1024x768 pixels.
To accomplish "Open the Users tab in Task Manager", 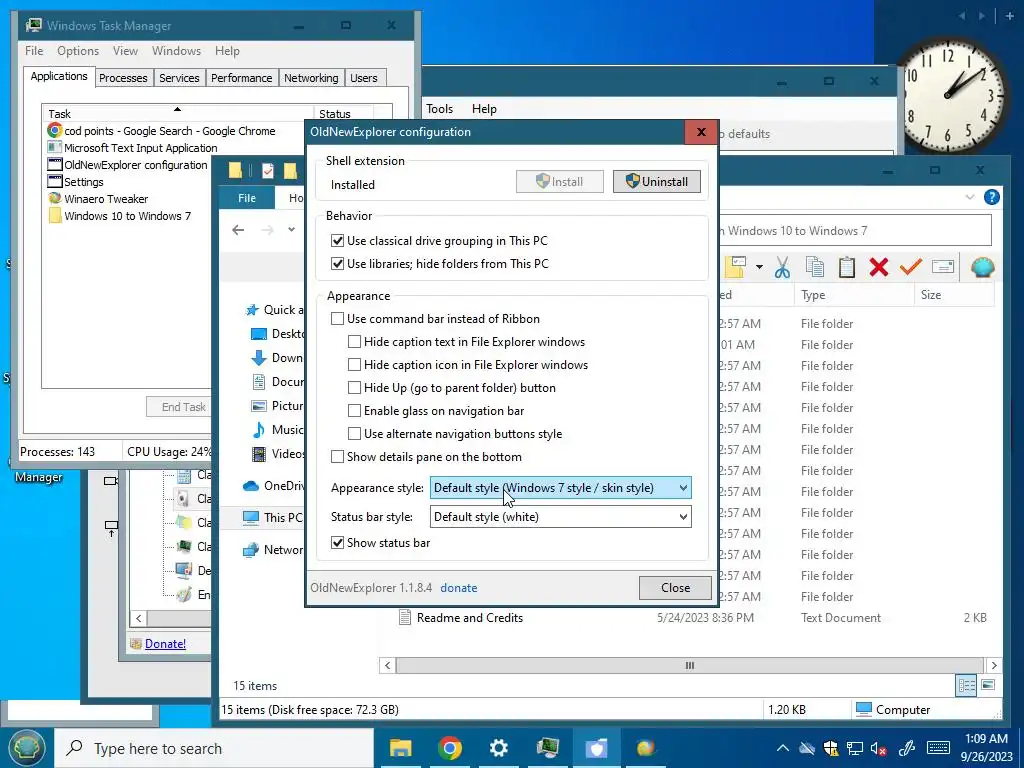I will click(x=364, y=78).
